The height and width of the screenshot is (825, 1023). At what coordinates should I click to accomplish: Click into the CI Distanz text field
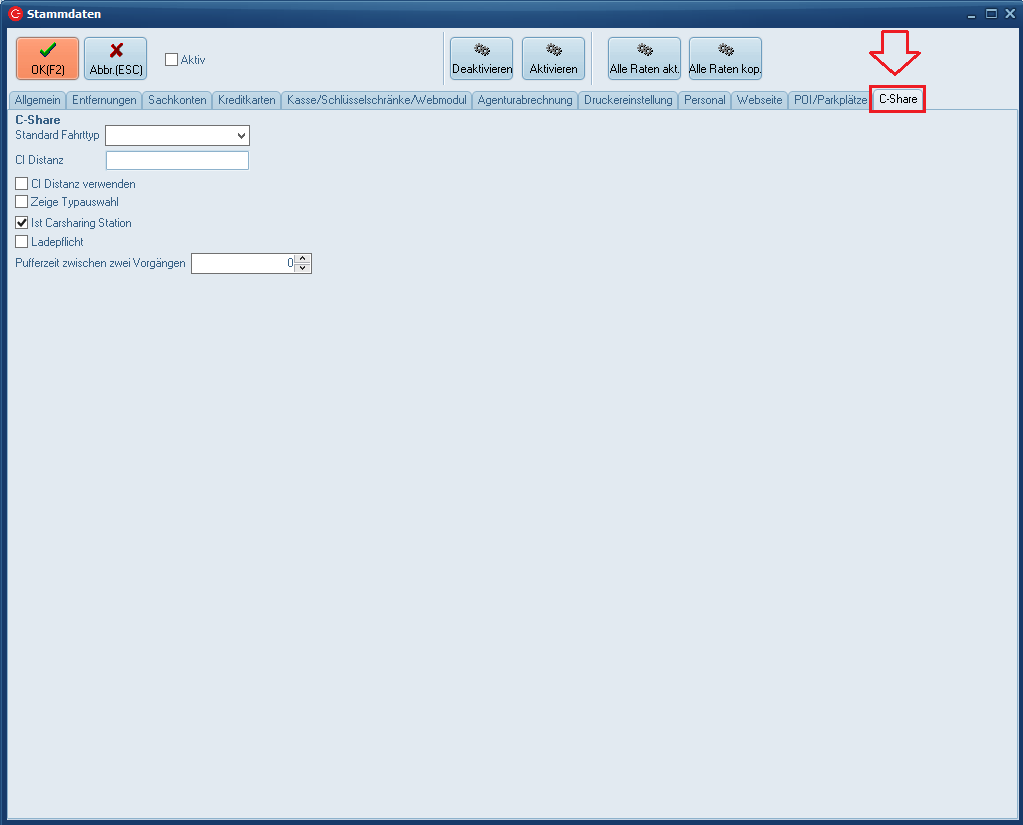(177, 161)
